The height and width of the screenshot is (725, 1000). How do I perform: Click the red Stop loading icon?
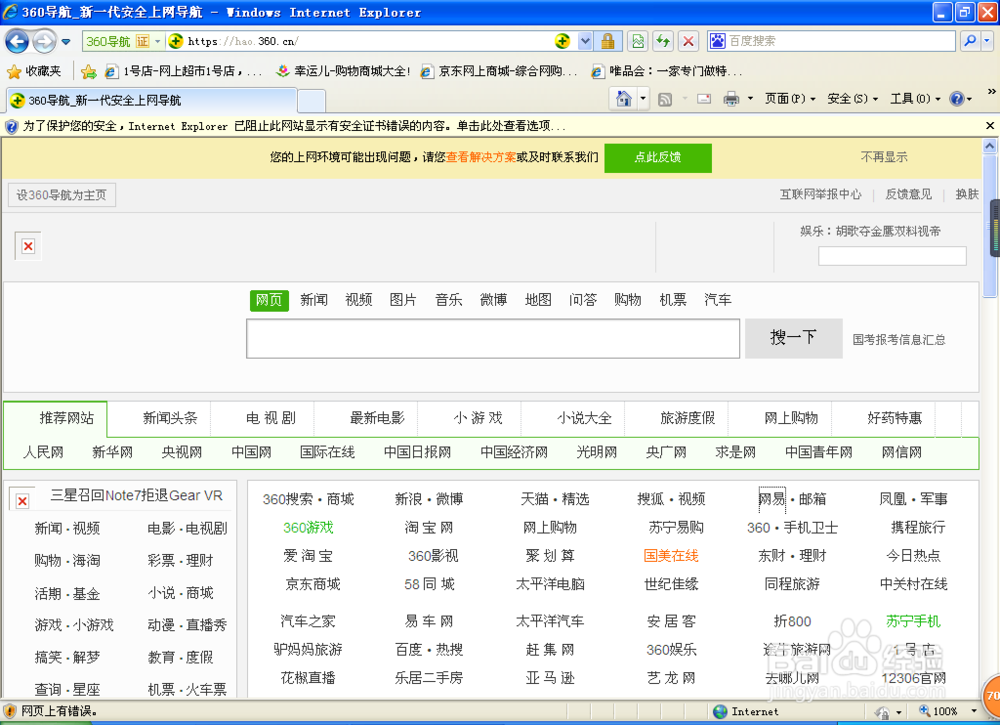tap(688, 41)
